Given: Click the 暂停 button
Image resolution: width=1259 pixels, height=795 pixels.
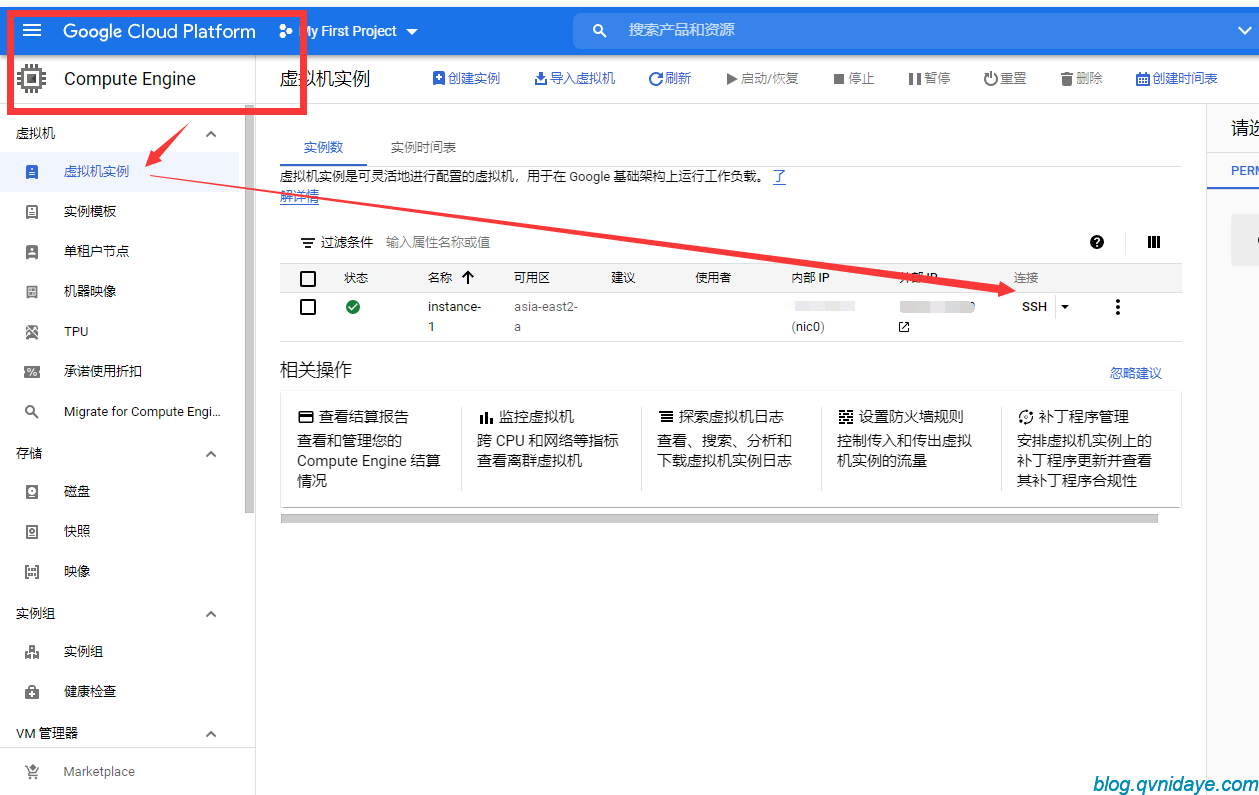Looking at the screenshot, I should coord(929,78).
